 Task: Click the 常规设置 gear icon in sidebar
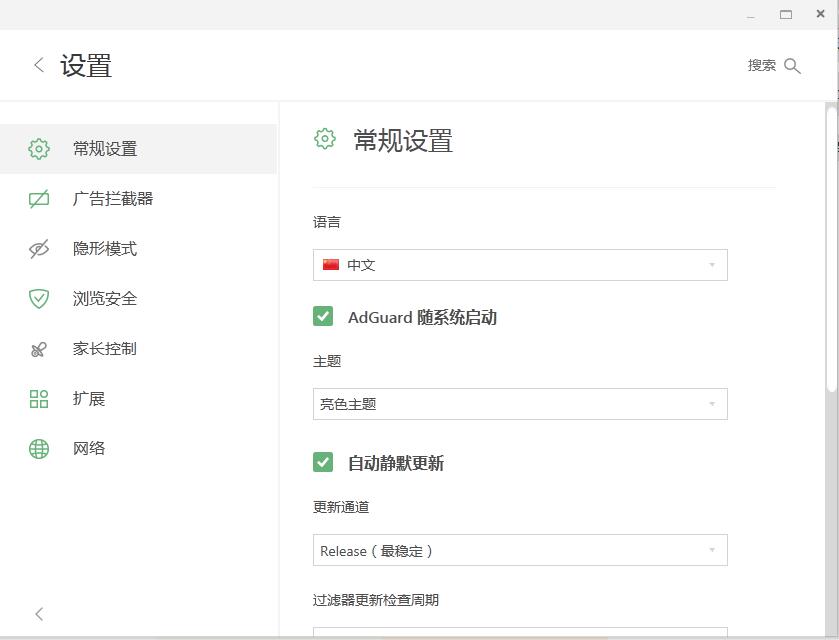[x=39, y=149]
